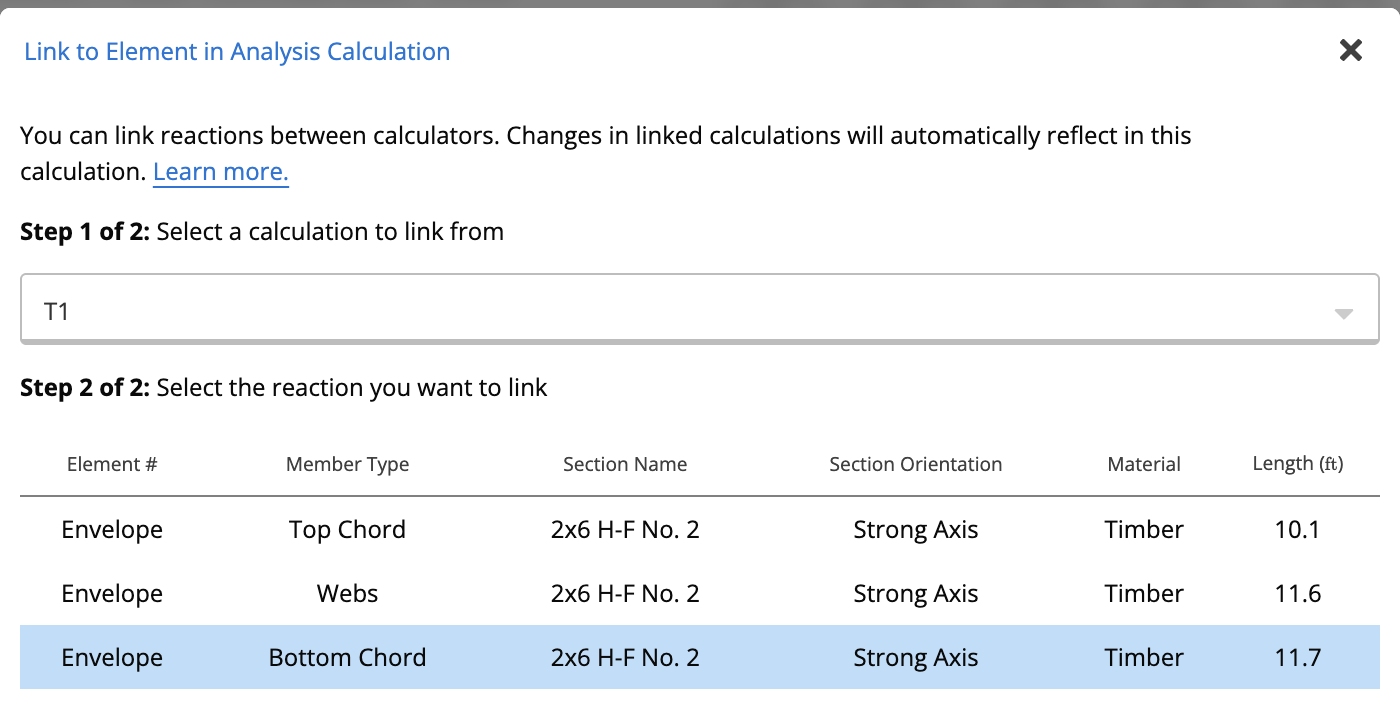Click the Section Orientation column header

(x=915, y=464)
